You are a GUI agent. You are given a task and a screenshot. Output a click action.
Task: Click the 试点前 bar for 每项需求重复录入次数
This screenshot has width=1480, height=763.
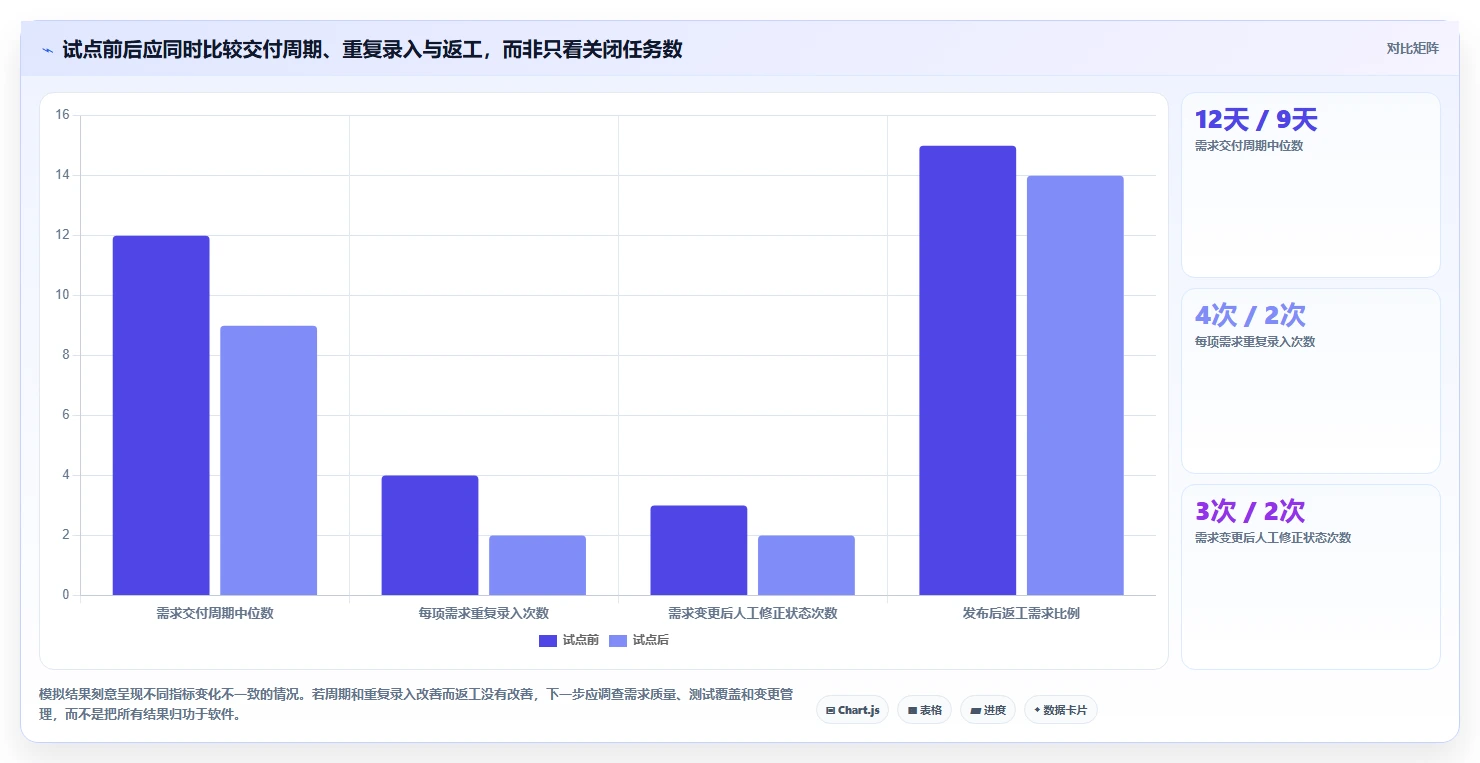(x=430, y=535)
